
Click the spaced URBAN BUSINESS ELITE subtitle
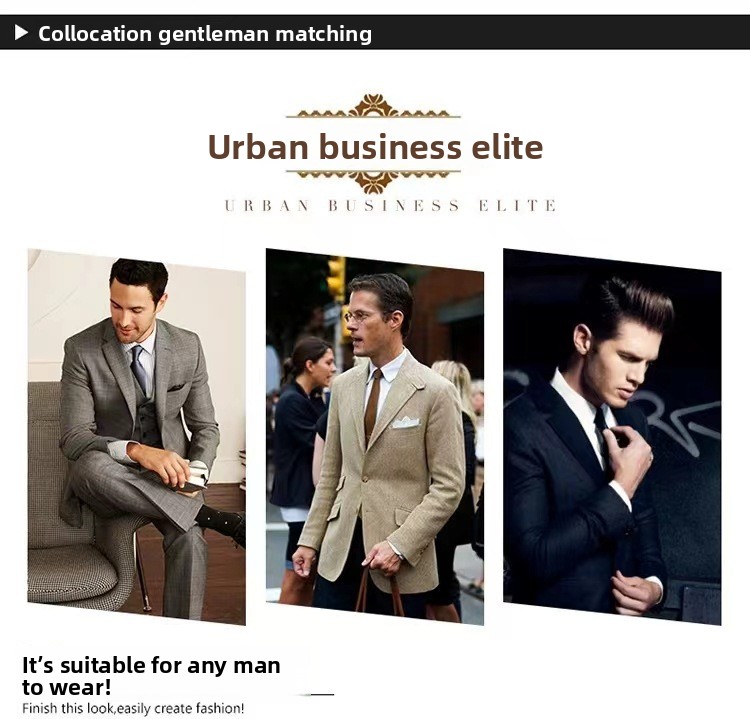(390, 206)
